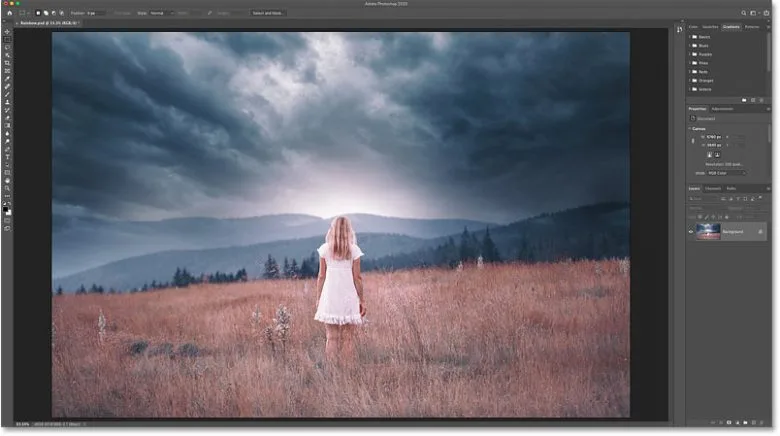
Task: Select the Rectangular Marquee tool
Action: click(7, 38)
